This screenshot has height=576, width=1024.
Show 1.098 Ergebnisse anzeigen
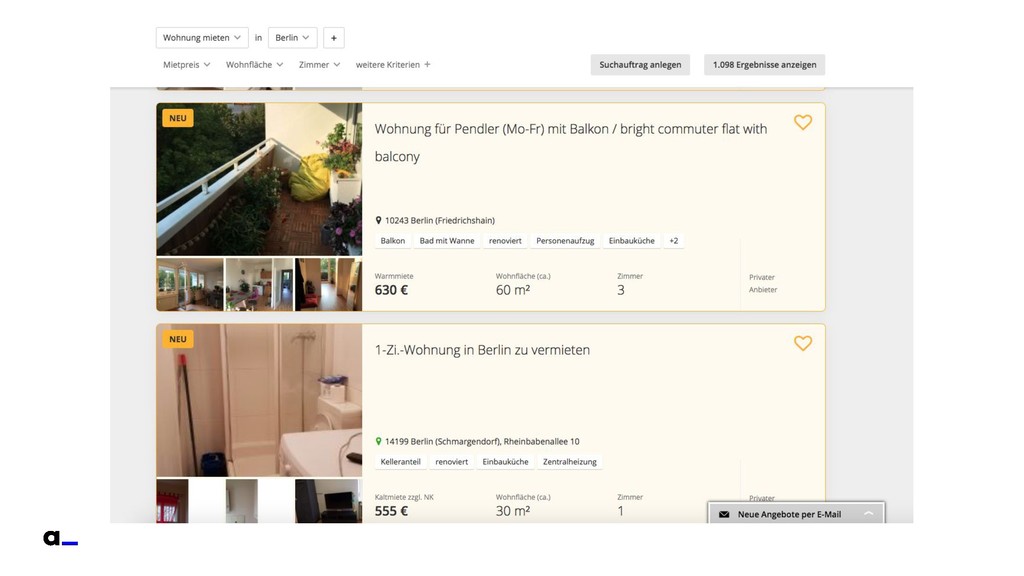point(765,65)
